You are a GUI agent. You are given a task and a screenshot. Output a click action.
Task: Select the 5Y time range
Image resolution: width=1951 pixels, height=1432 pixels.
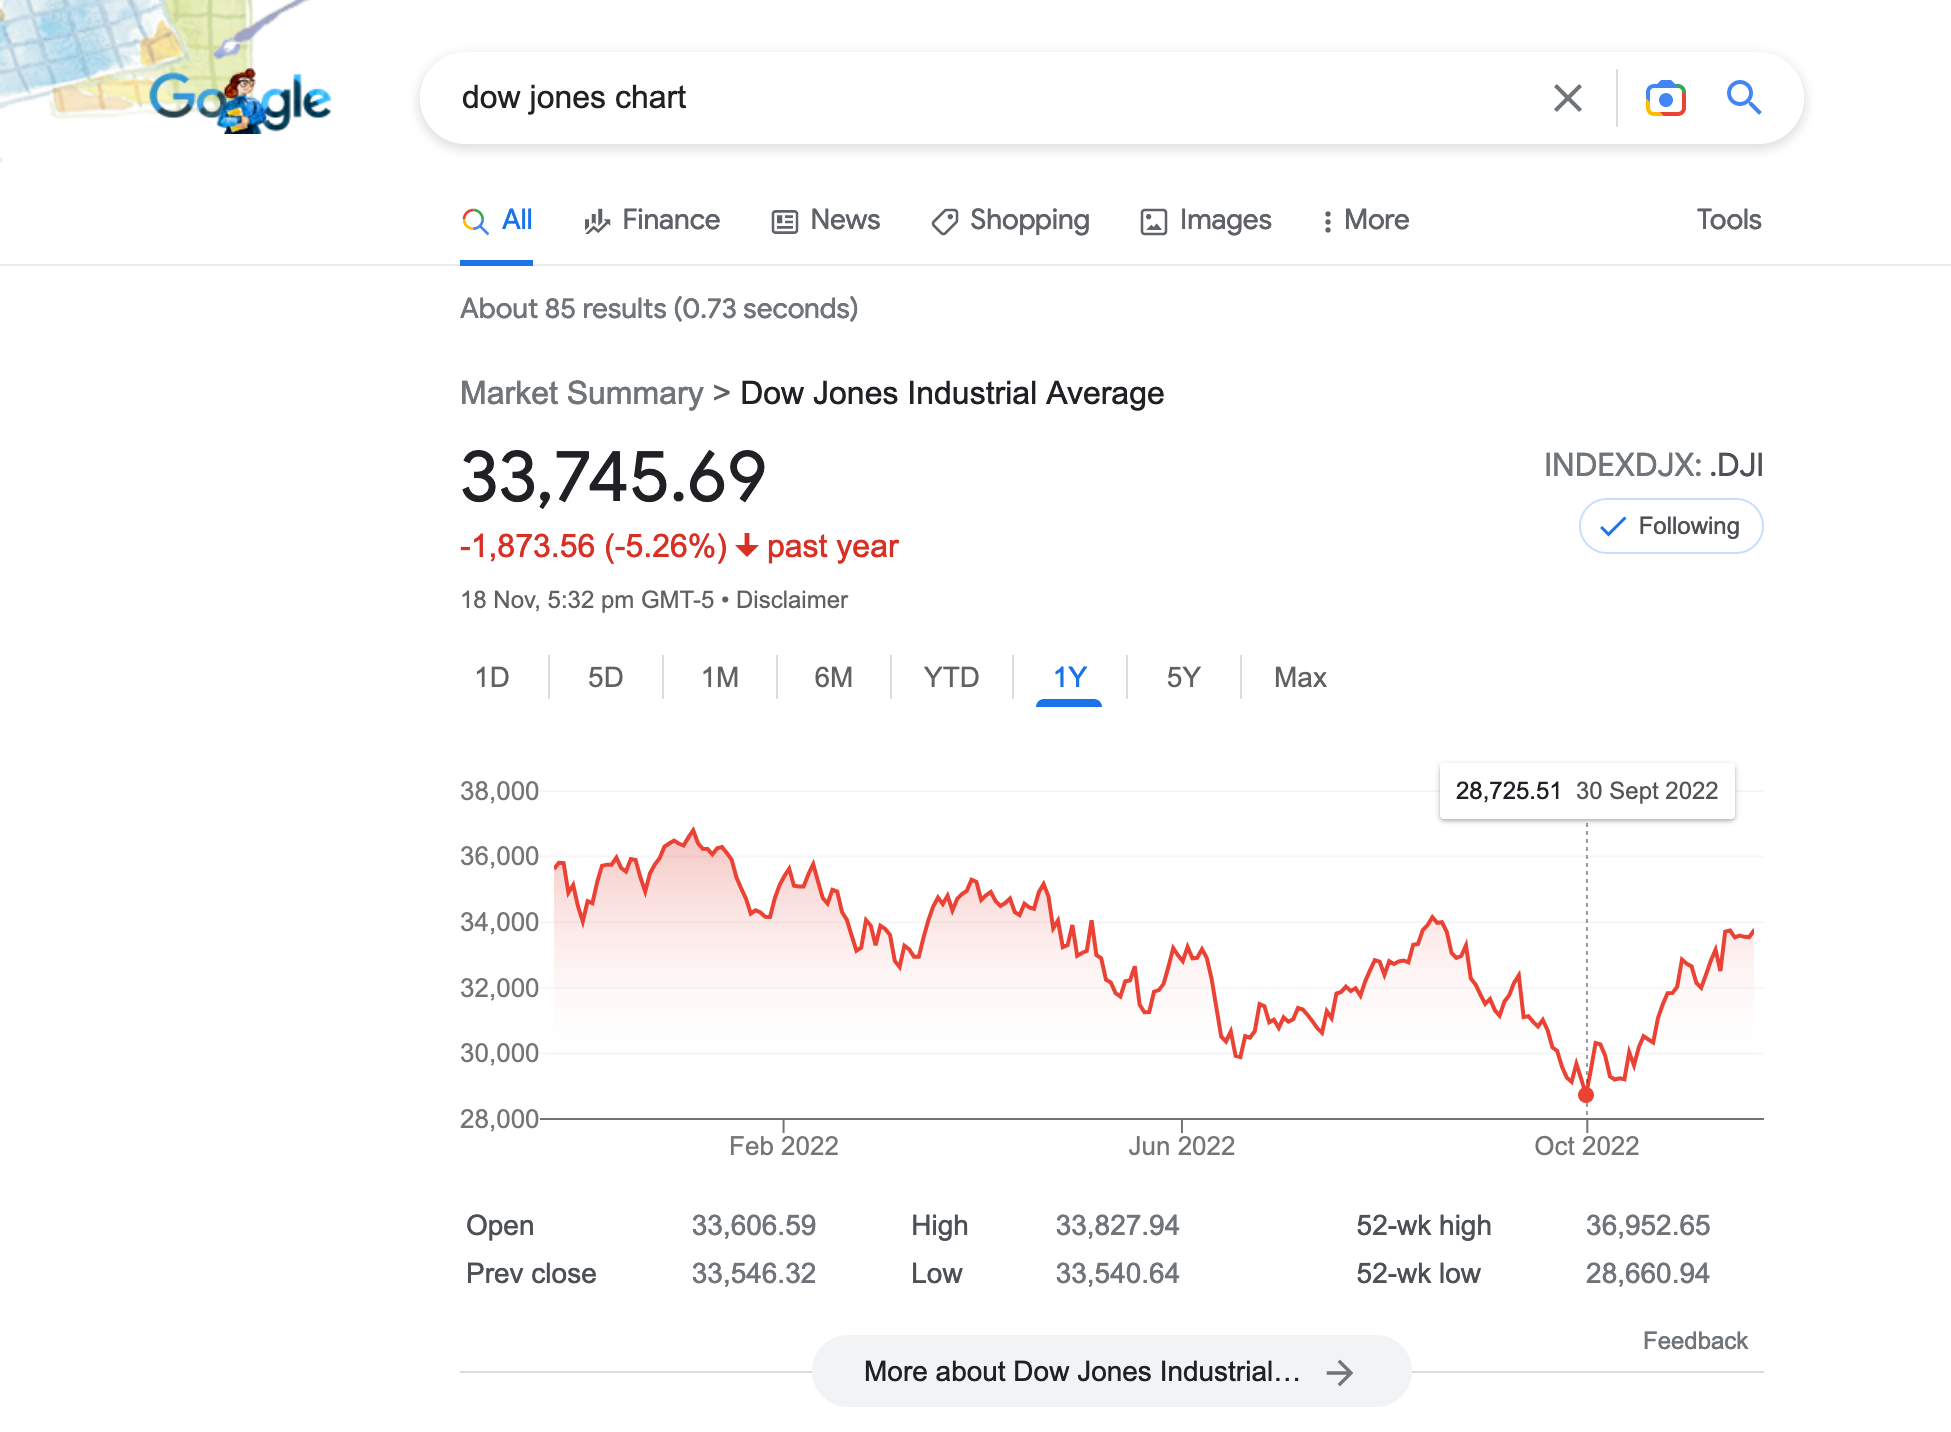[1183, 677]
